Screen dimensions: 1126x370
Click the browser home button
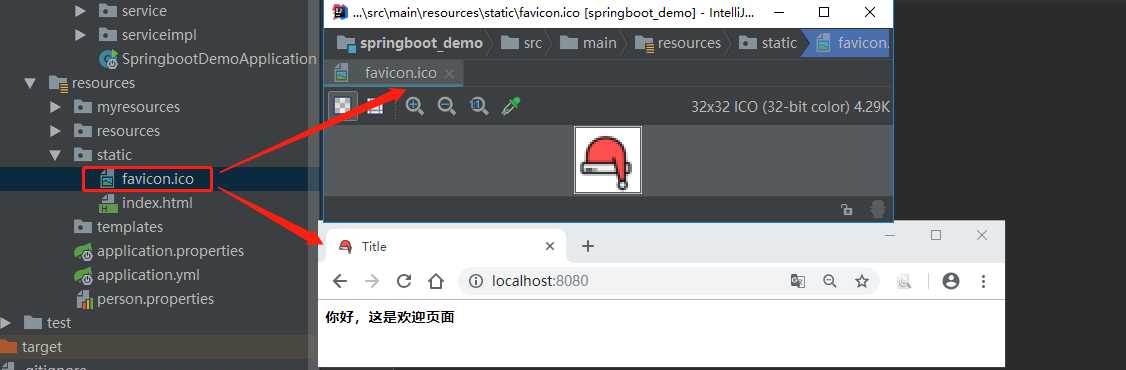[x=435, y=281]
